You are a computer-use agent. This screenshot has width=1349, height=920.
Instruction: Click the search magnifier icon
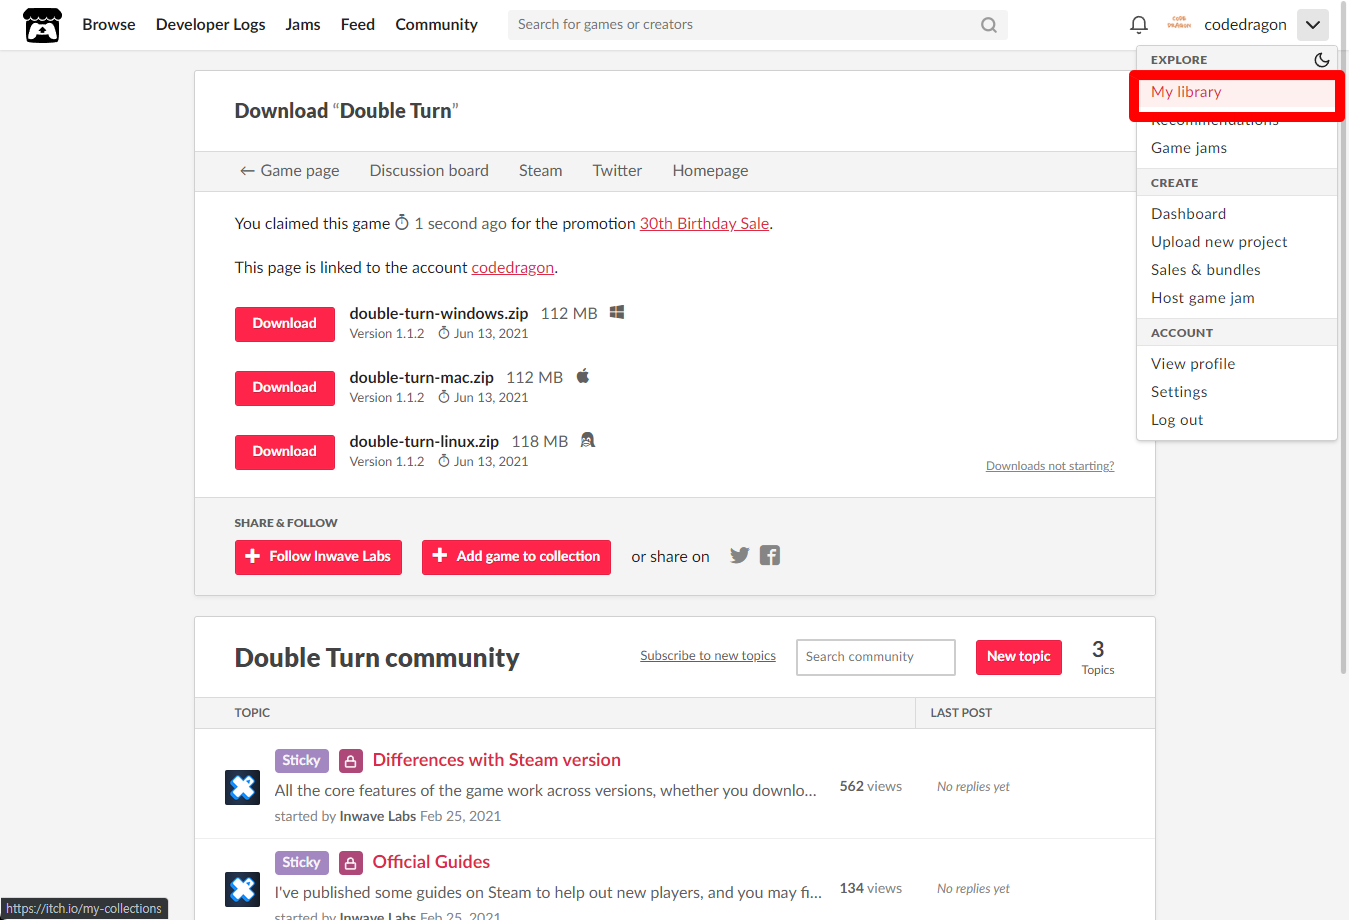989,25
